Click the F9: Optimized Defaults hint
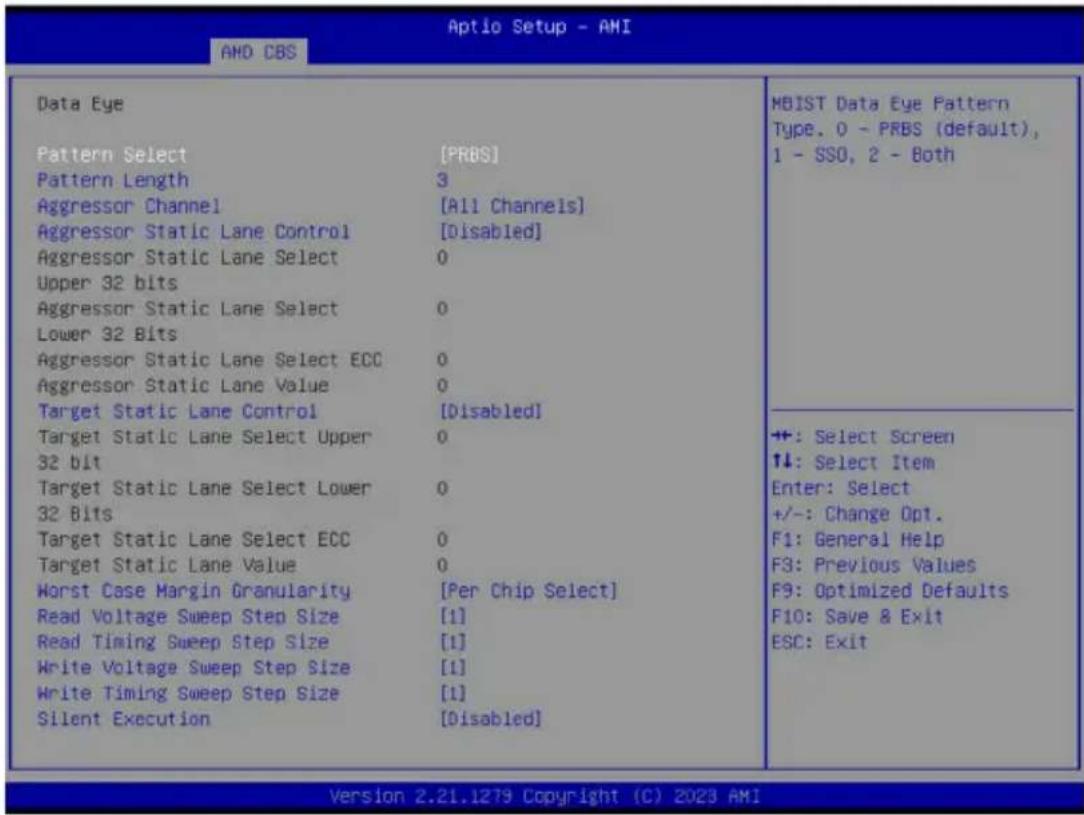The image size is (1084, 815). click(x=890, y=591)
